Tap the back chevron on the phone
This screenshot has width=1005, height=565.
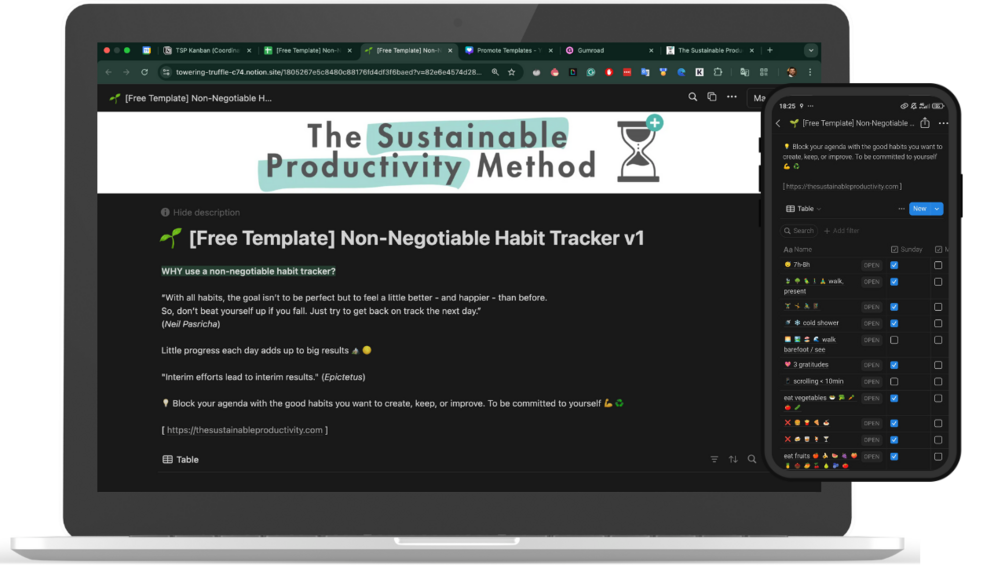(x=778, y=123)
